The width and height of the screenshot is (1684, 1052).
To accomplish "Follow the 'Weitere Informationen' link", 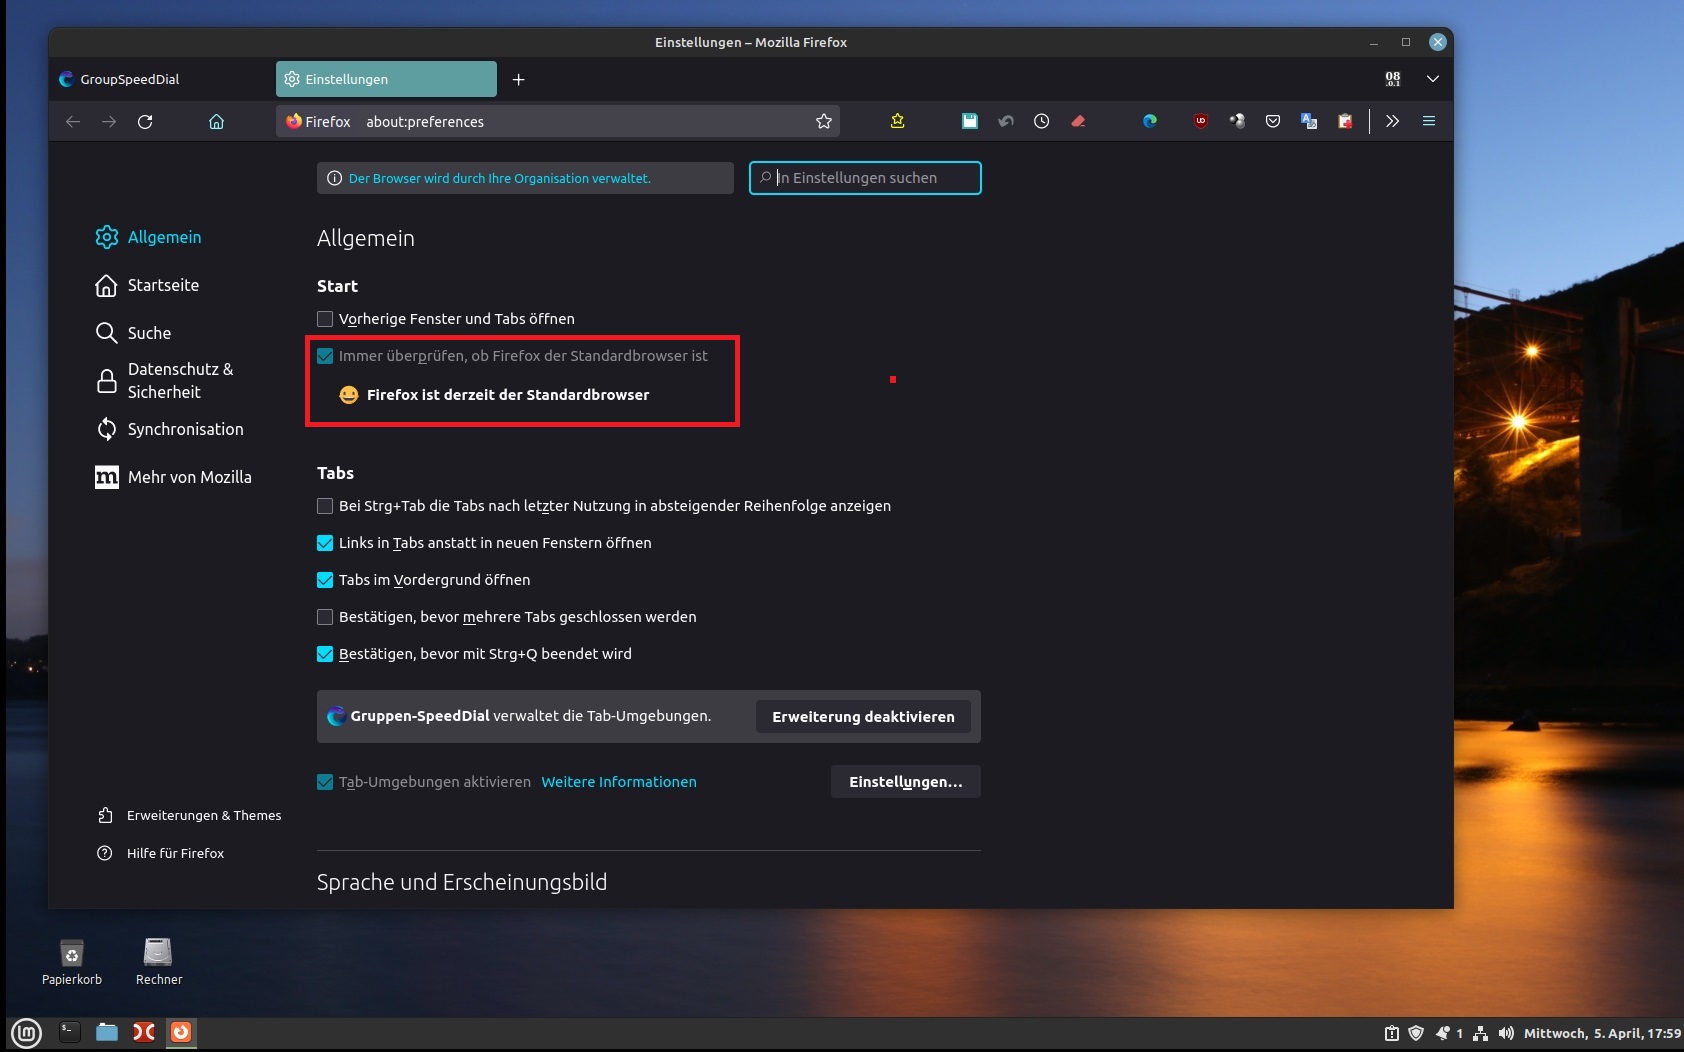I will (619, 782).
